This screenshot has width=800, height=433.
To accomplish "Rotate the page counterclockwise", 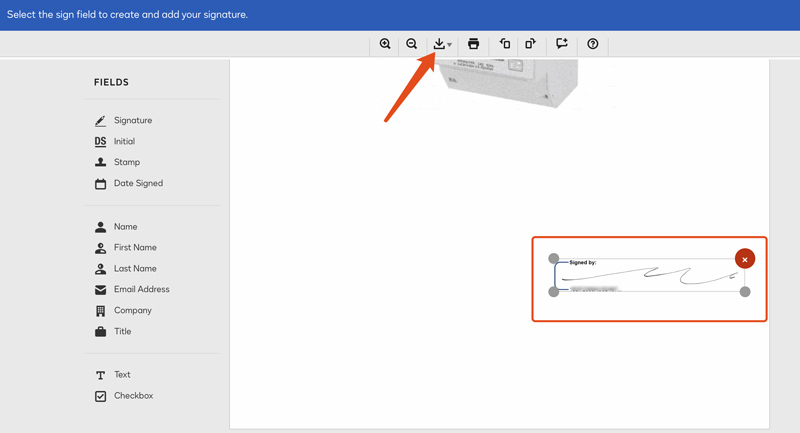I will 505,44.
